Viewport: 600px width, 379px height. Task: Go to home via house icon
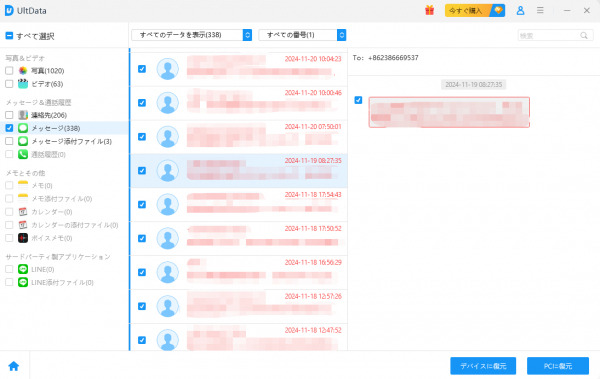(14, 366)
